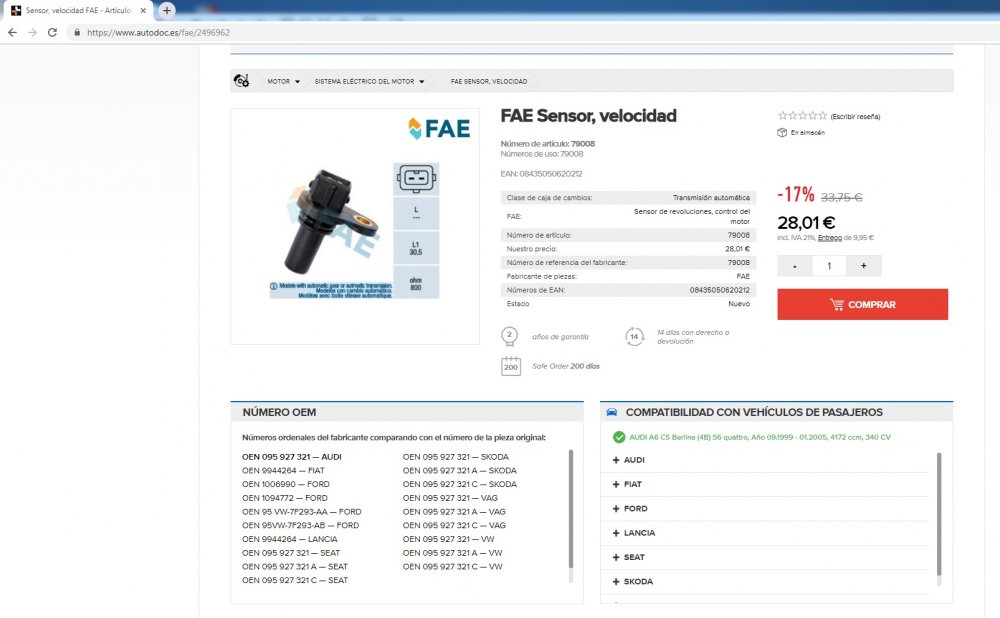Open the Escribir reseña link
The height and width of the screenshot is (618, 1000).
[x=855, y=117]
